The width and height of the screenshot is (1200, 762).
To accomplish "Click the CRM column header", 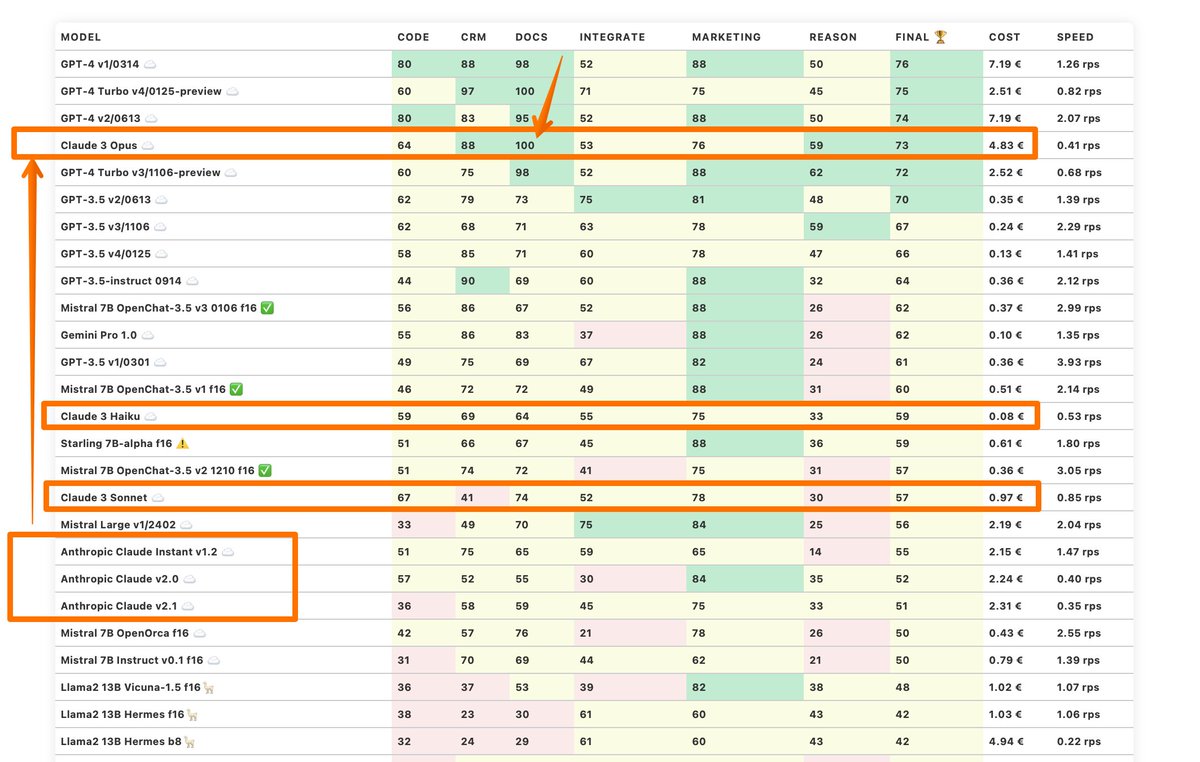I will (473, 37).
